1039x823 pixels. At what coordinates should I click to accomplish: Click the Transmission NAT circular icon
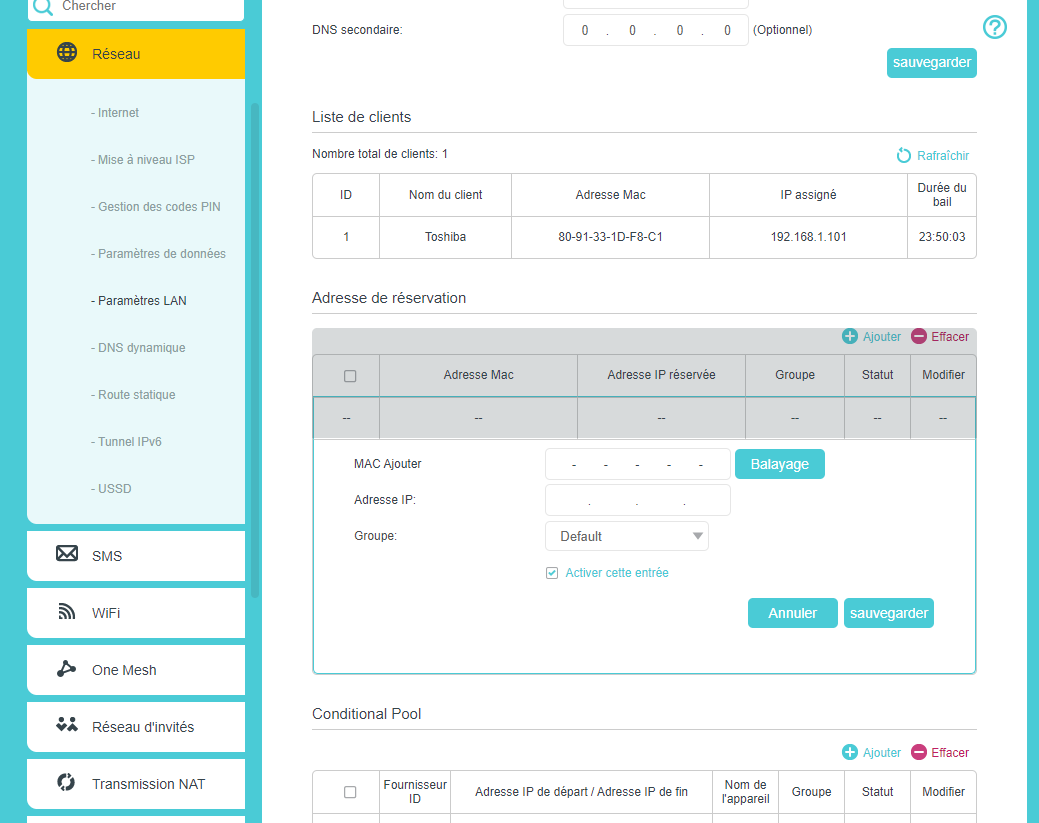tap(67, 783)
